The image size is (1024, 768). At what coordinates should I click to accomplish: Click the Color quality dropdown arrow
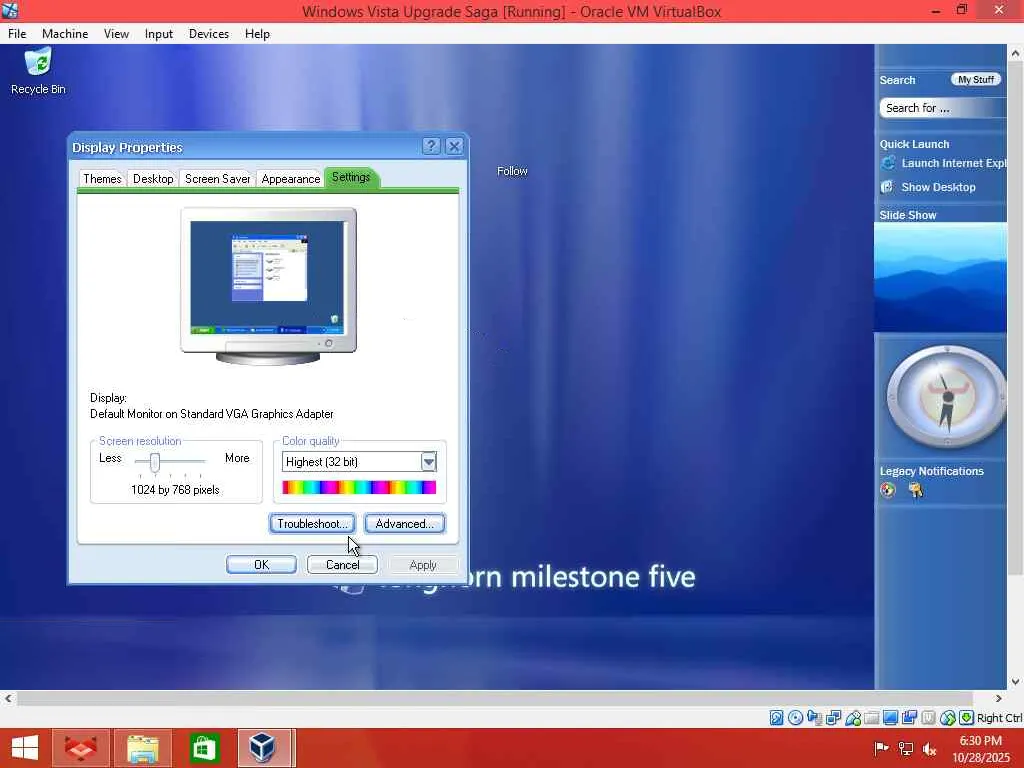pyautogui.click(x=428, y=462)
